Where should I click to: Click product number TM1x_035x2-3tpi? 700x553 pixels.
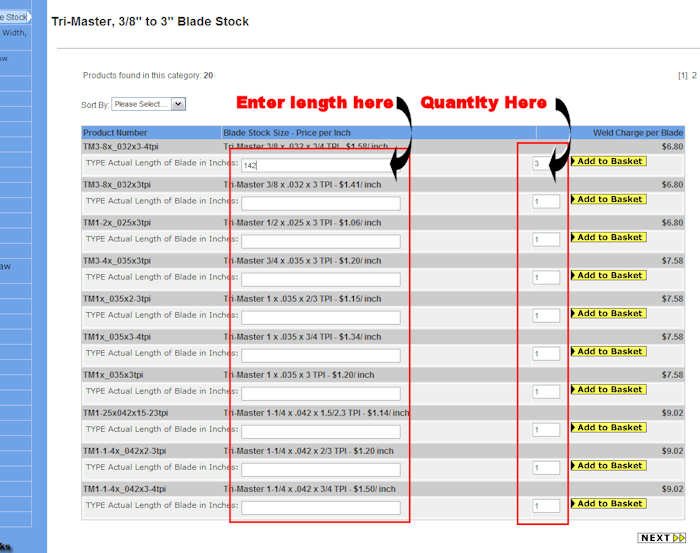117,299
